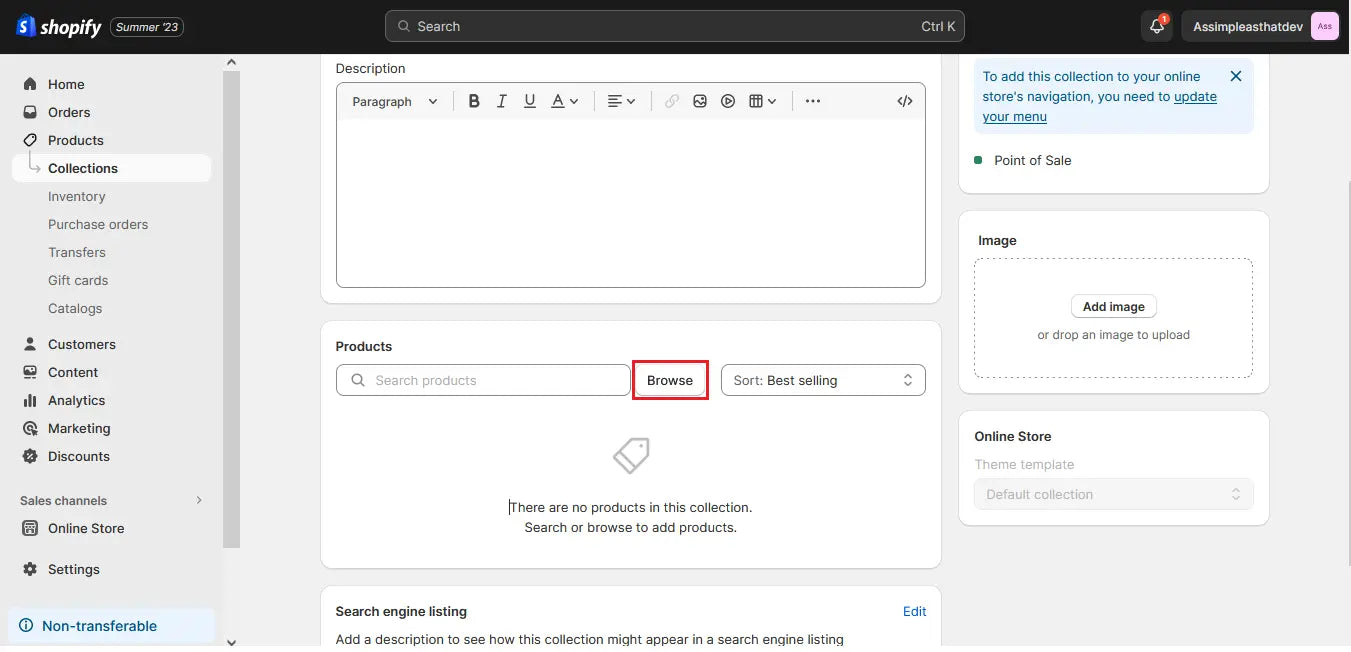This screenshot has width=1351, height=652.
Task: Open Shopify search with the magnifier icon
Action: (x=403, y=25)
